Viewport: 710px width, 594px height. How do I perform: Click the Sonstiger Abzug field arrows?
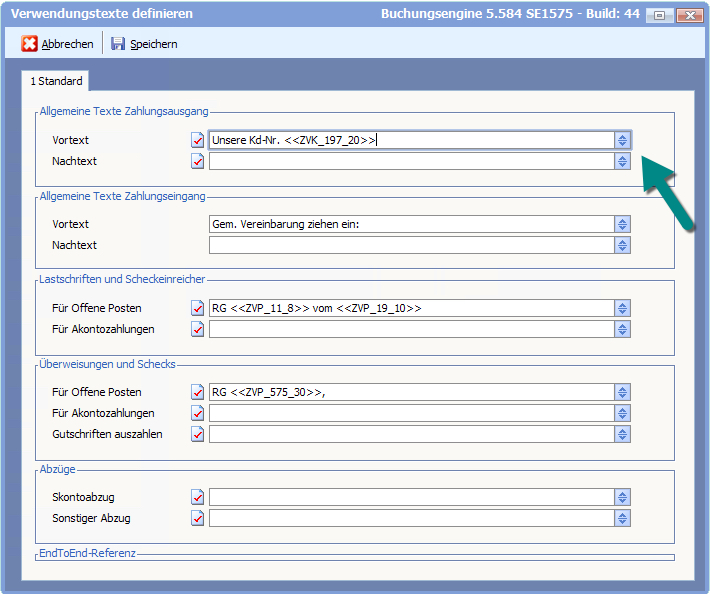coord(622,518)
